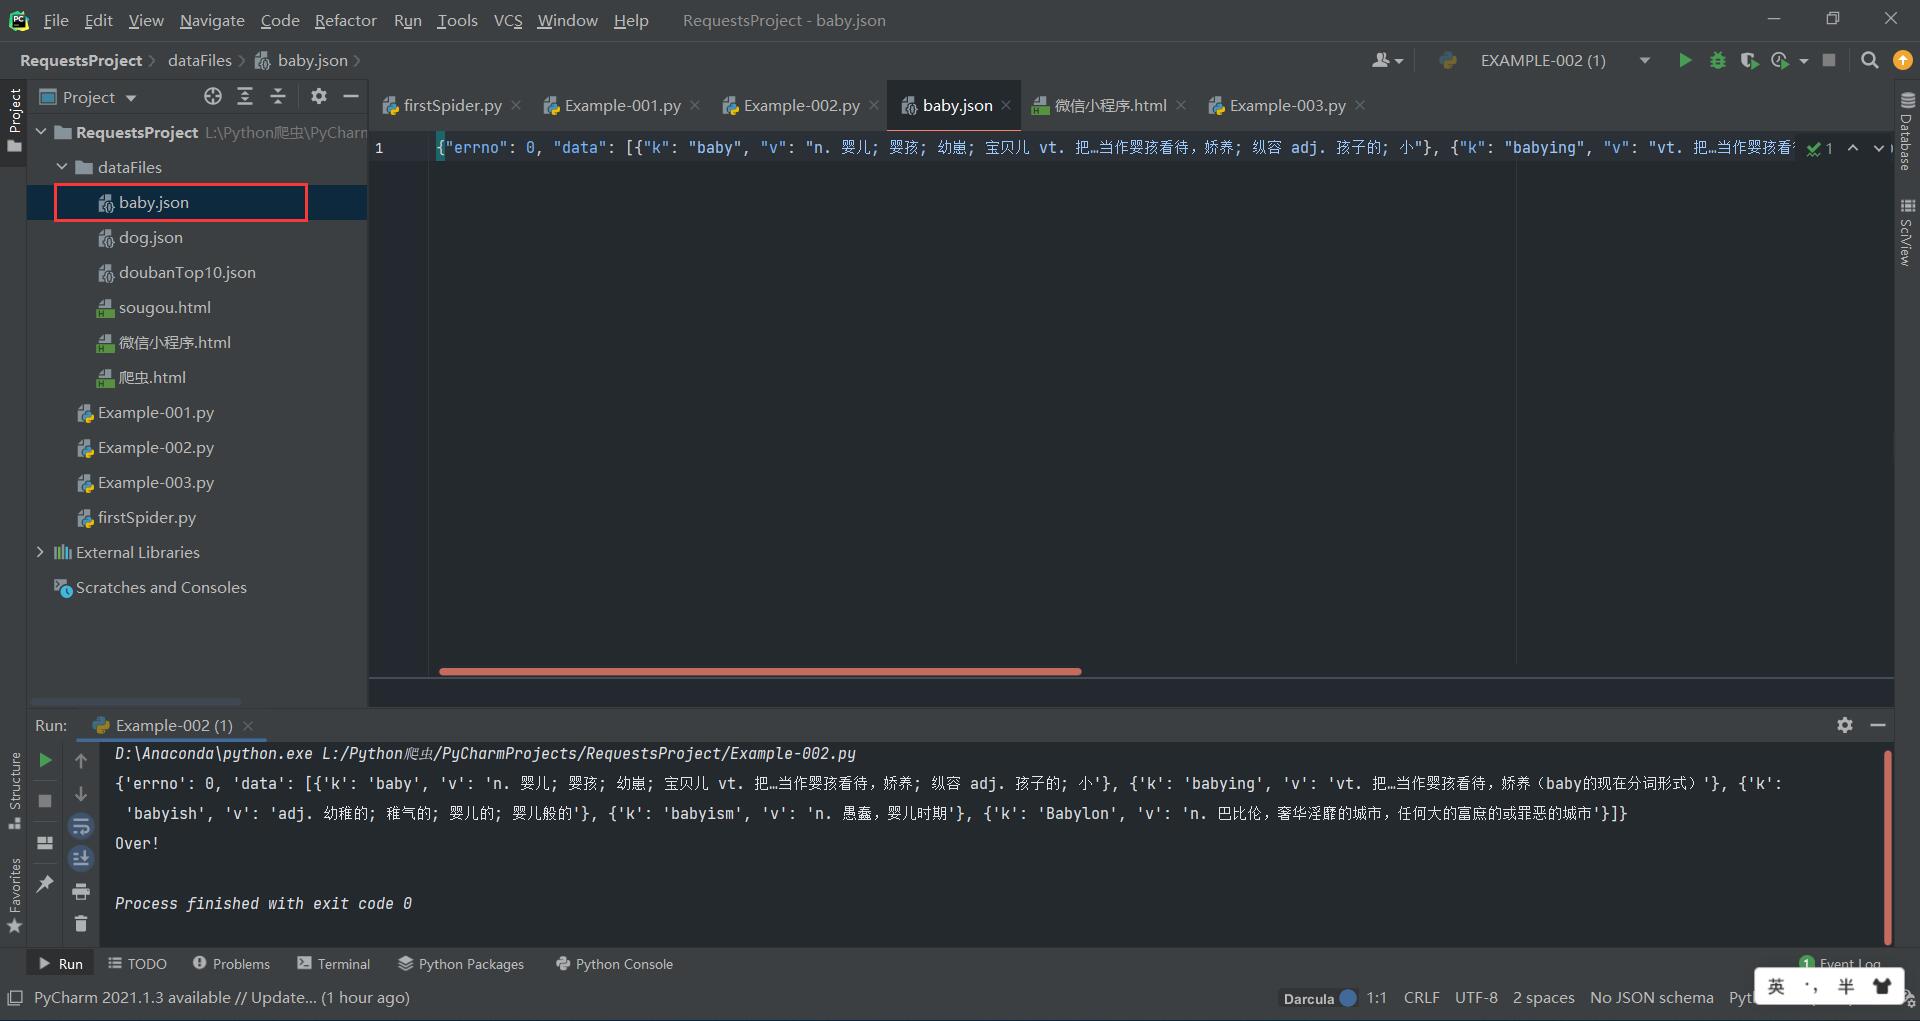Open the SciView side panel

[1906, 233]
